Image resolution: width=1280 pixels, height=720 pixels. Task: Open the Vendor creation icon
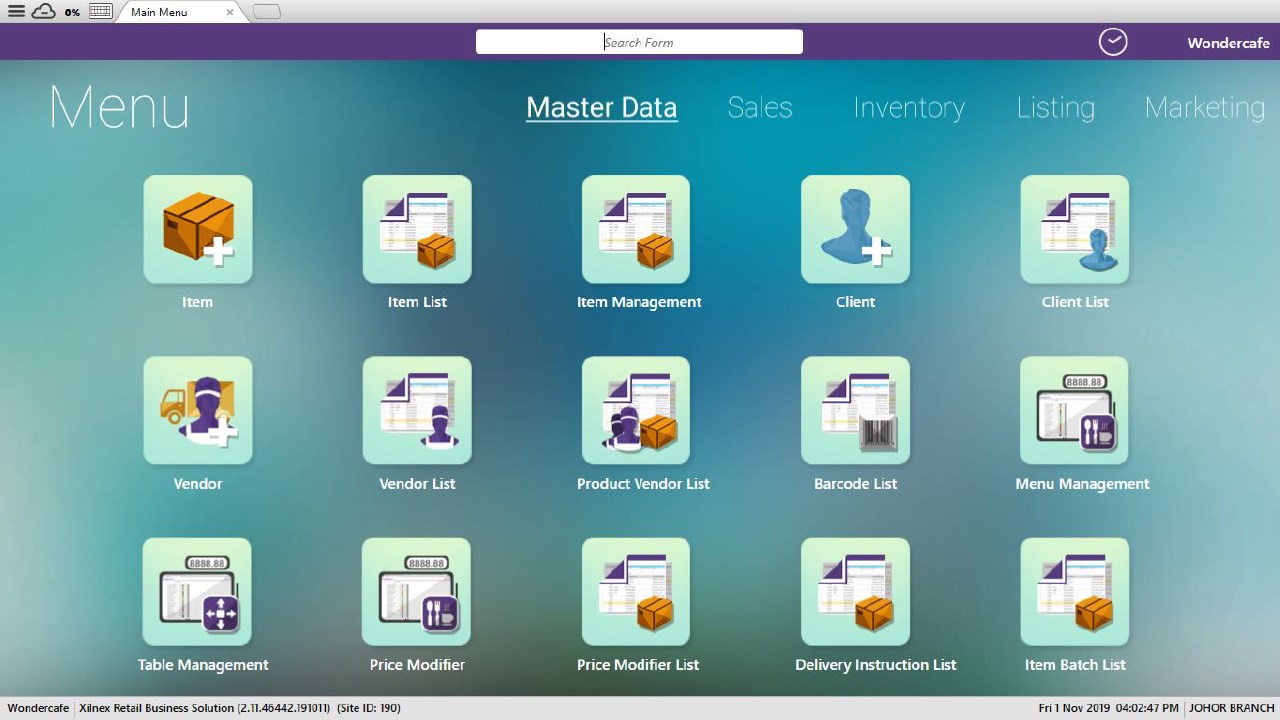pyautogui.click(x=198, y=411)
